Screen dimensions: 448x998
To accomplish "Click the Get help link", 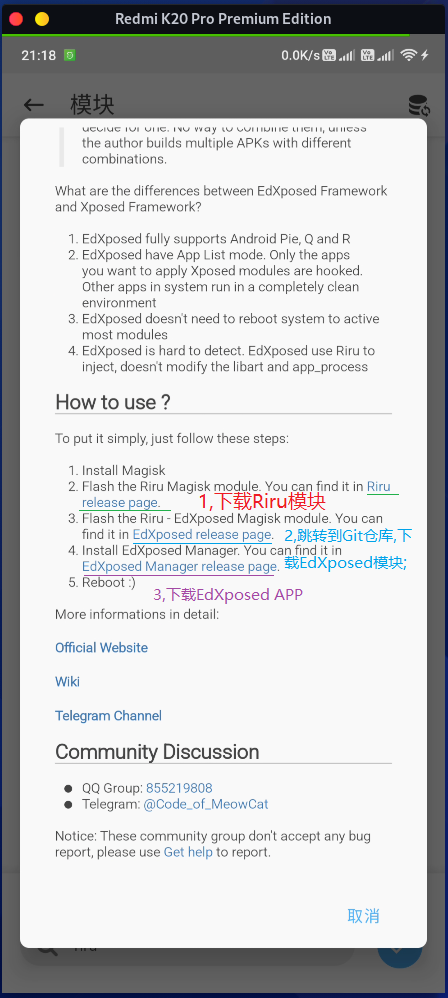I will 188,852.
